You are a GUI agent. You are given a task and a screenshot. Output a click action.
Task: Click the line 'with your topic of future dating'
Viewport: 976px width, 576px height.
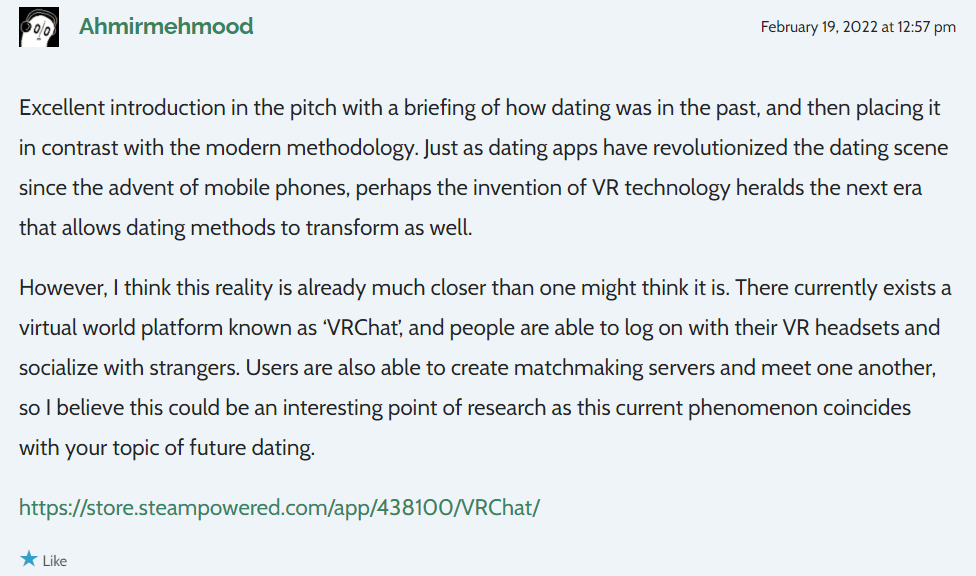(167, 448)
